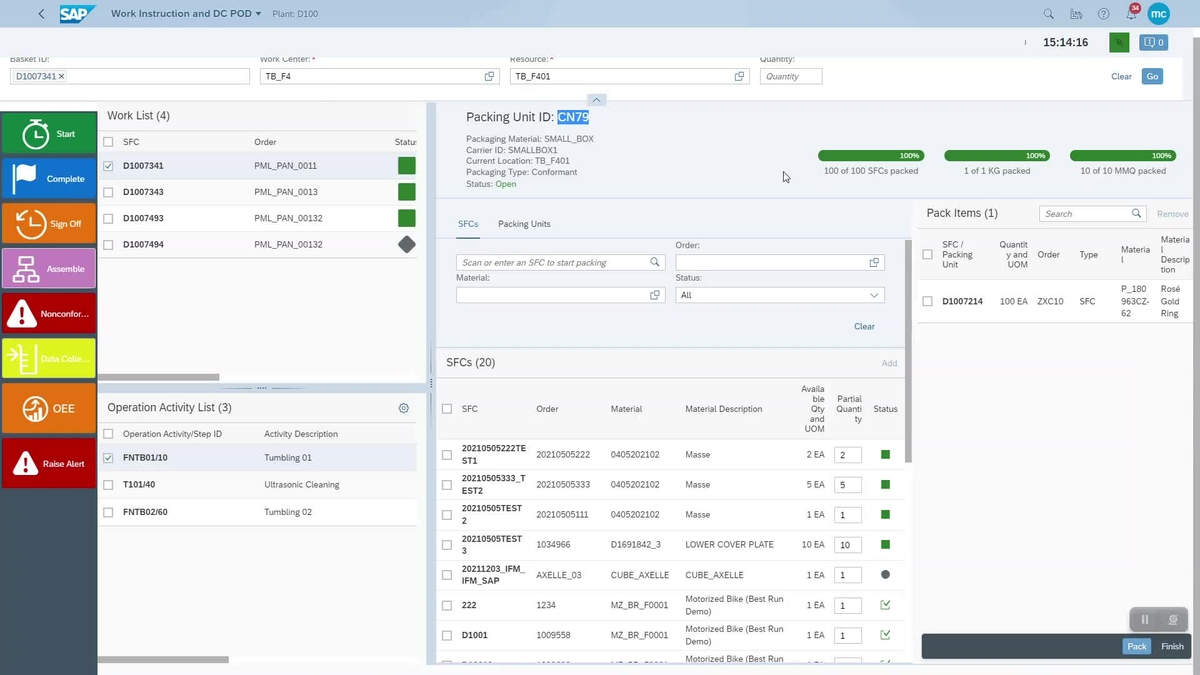The width and height of the screenshot is (1200, 675).
Task: Open the search icon in header
Action: coord(1049,14)
